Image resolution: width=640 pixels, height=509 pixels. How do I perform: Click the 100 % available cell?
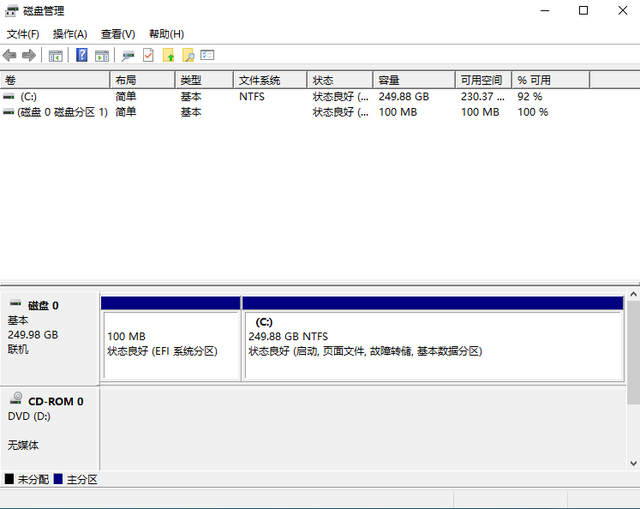pyautogui.click(x=533, y=112)
